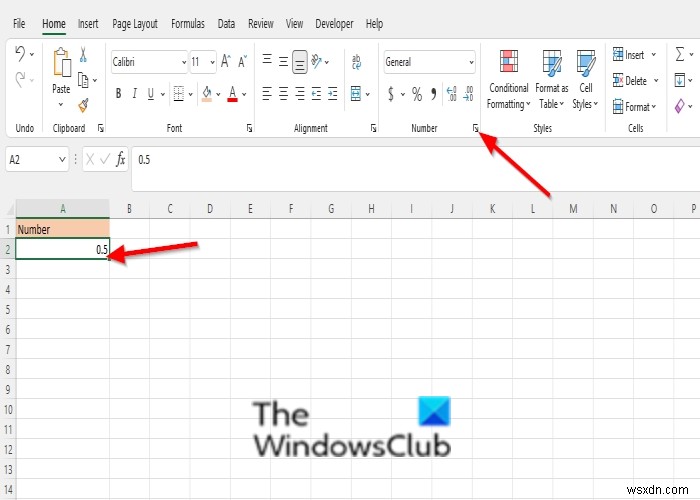Decrease font size with small A

point(242,62)
